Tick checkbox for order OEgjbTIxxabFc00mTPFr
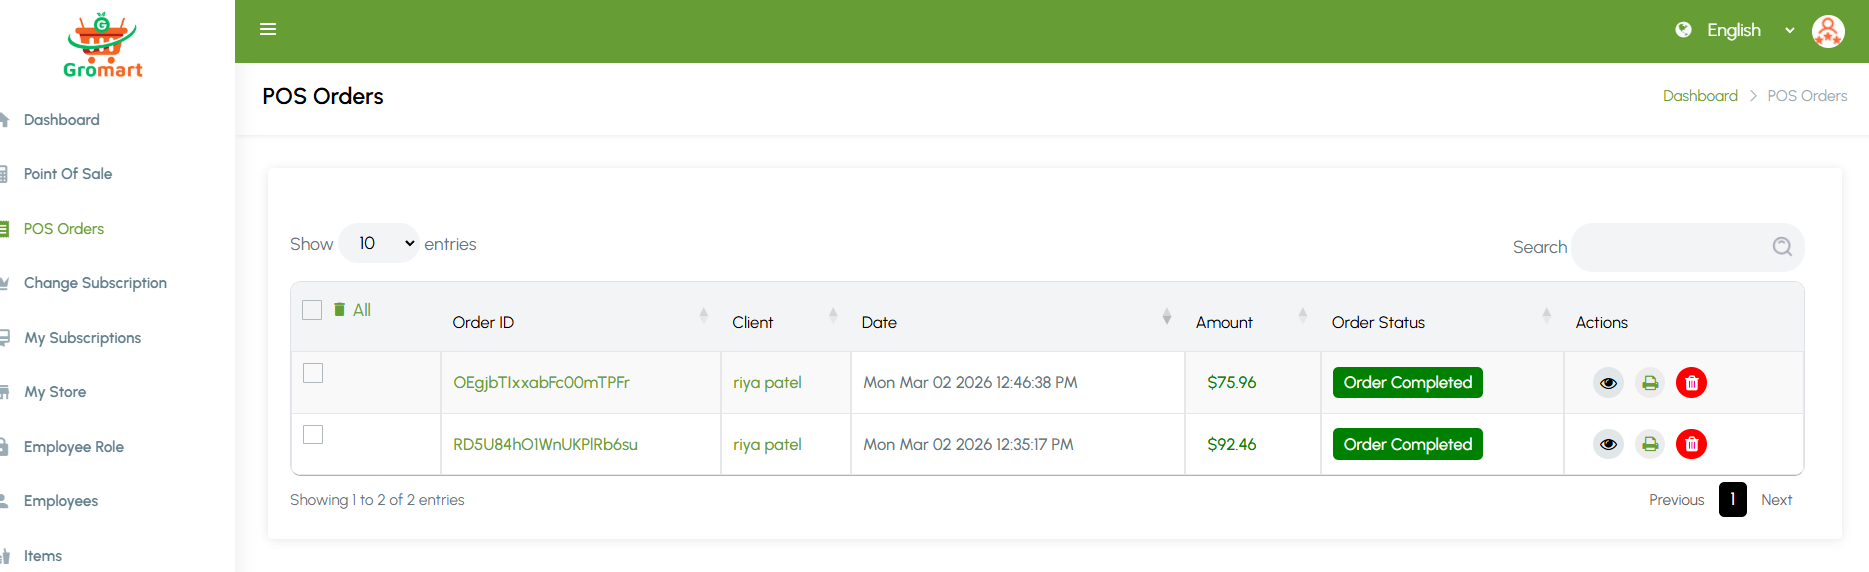The image size is (1869, 572). point(313,373)
